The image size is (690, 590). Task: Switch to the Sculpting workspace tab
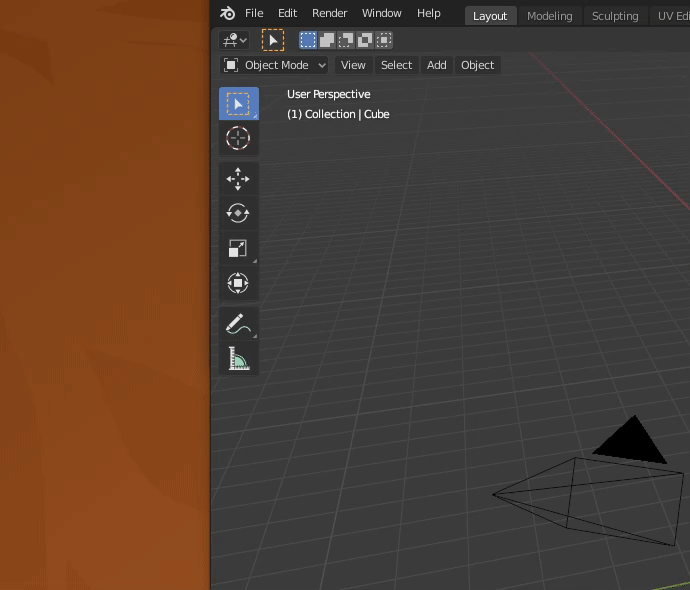tap(615, 16)
